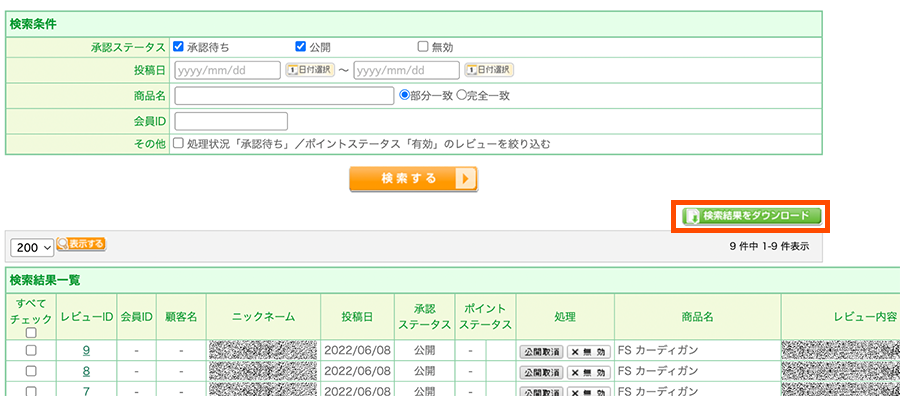Screen dimensions: 900x396
Task: Click the 処理 column header
Action: click(565, 317)
